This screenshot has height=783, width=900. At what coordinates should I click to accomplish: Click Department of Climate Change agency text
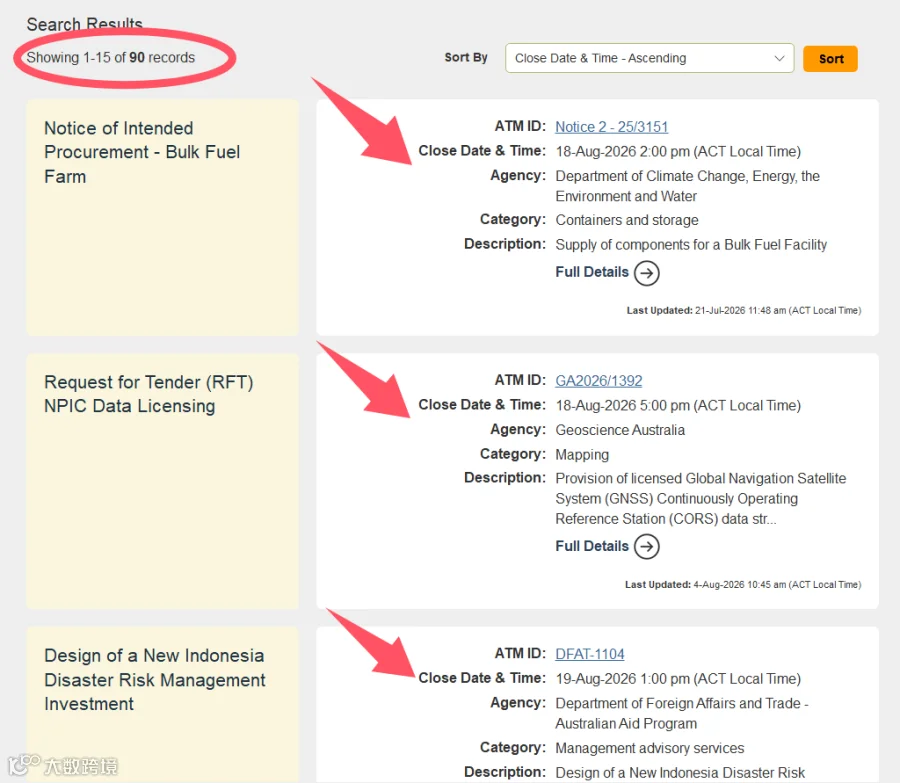click(688, 186)
